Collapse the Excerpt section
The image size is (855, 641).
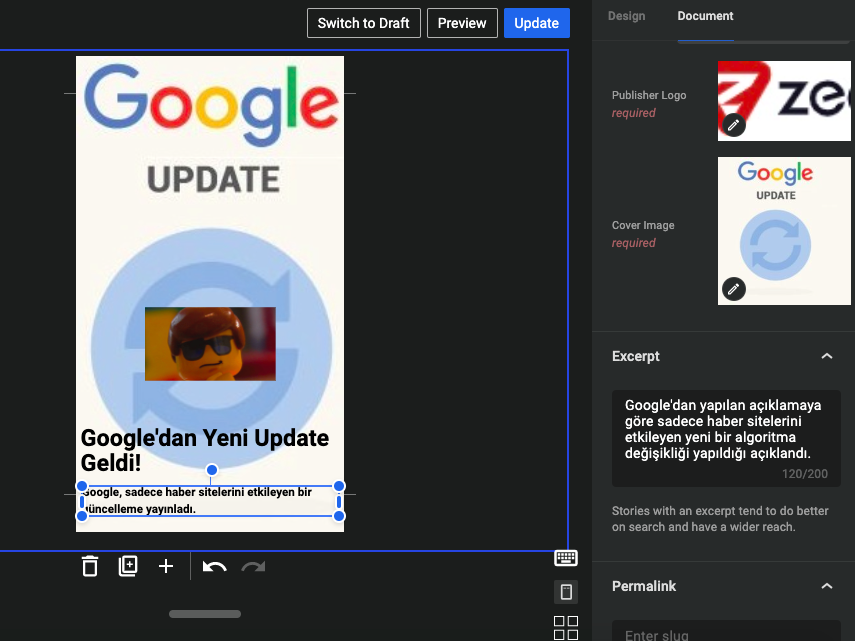click(x=827, y=356)
